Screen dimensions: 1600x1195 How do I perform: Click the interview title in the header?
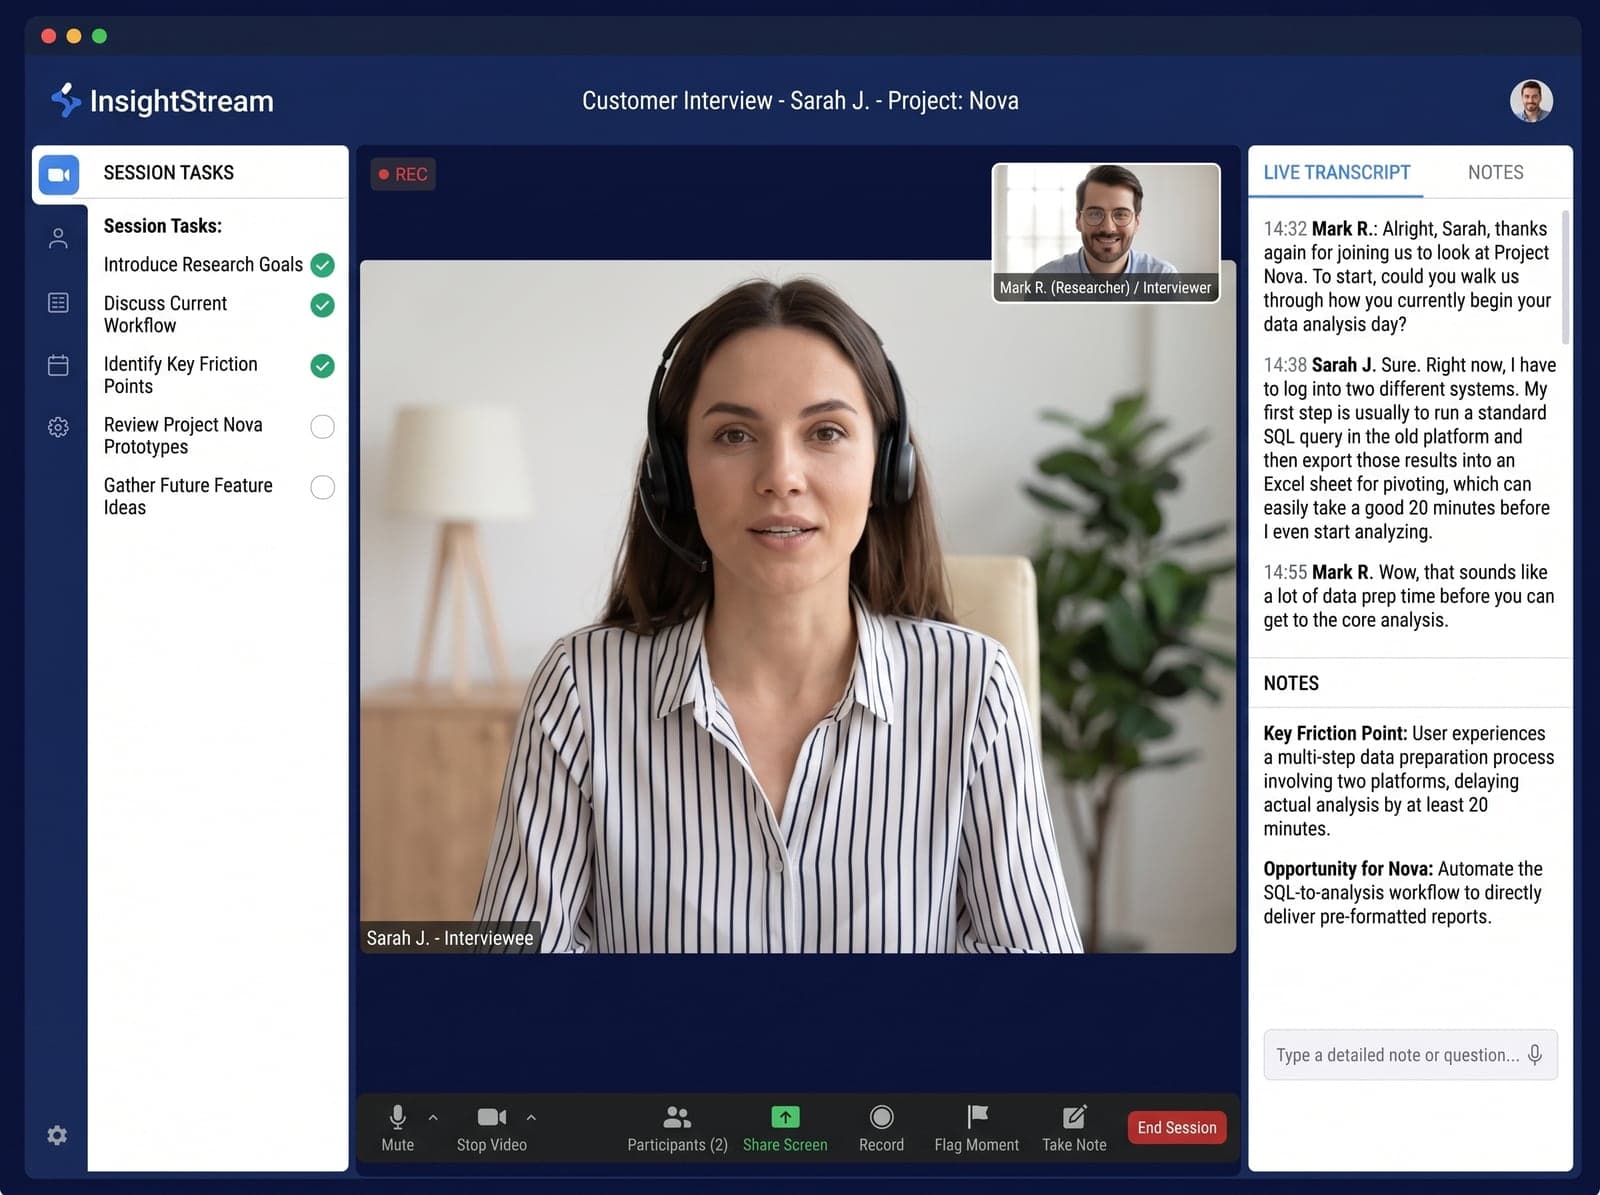point(800,101)
